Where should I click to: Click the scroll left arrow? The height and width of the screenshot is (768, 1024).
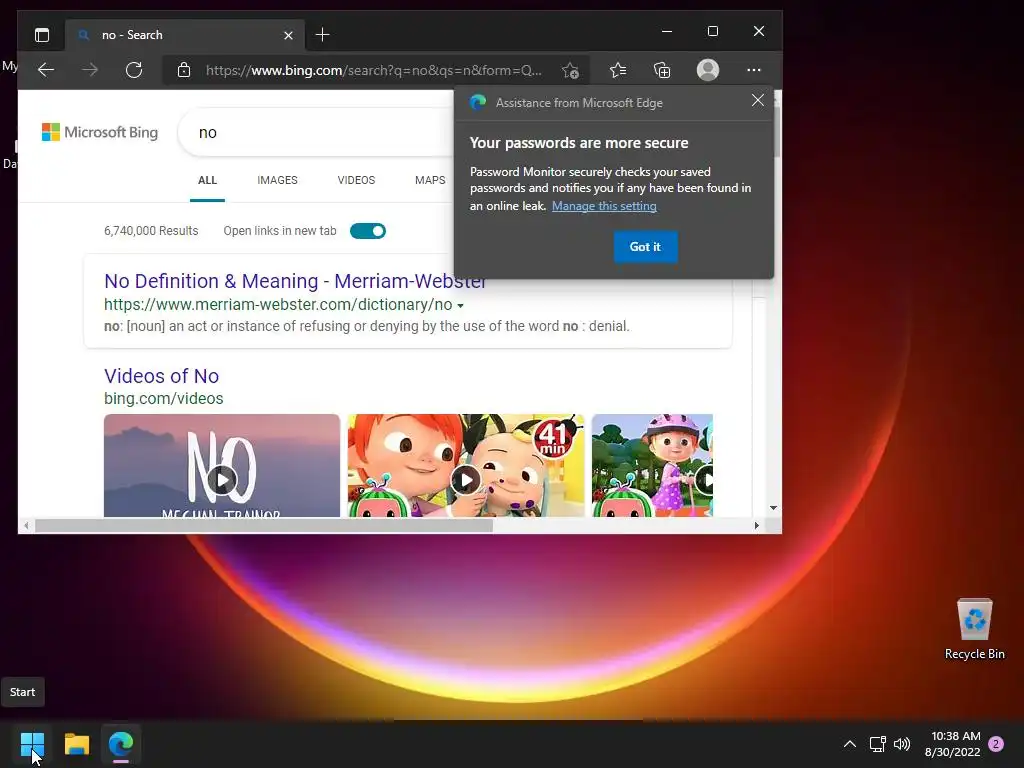point(26,526)
